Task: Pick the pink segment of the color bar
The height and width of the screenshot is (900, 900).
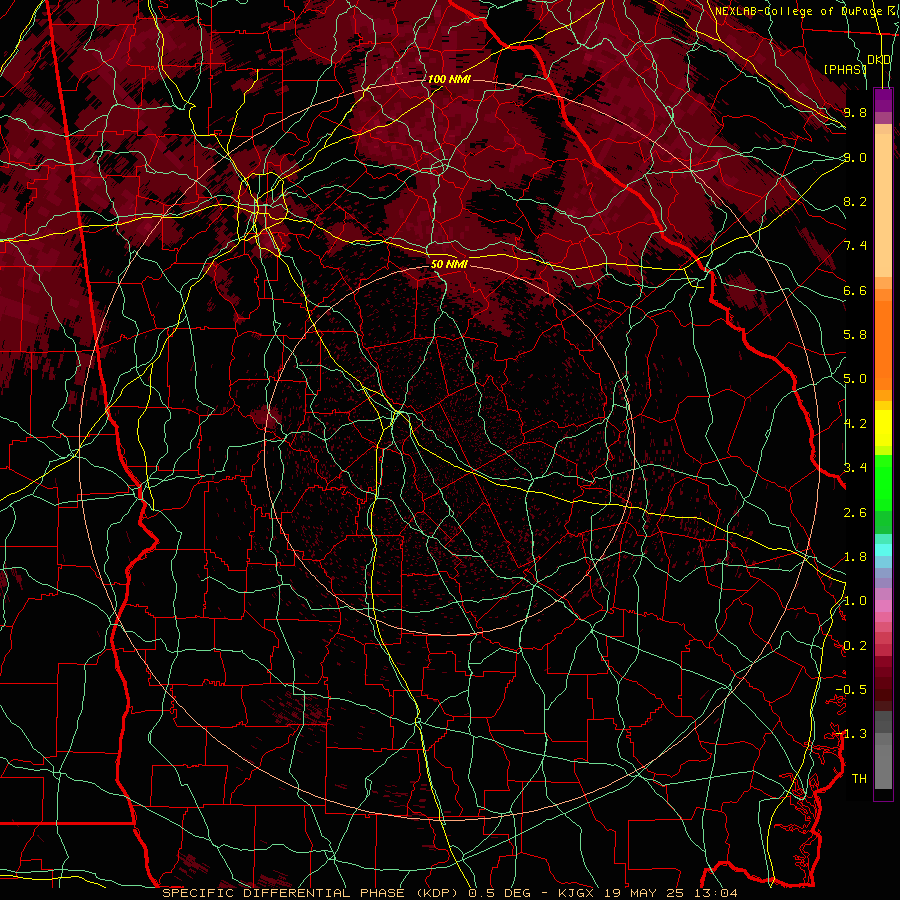Action: pyautogui.click(x=883, y=606)
